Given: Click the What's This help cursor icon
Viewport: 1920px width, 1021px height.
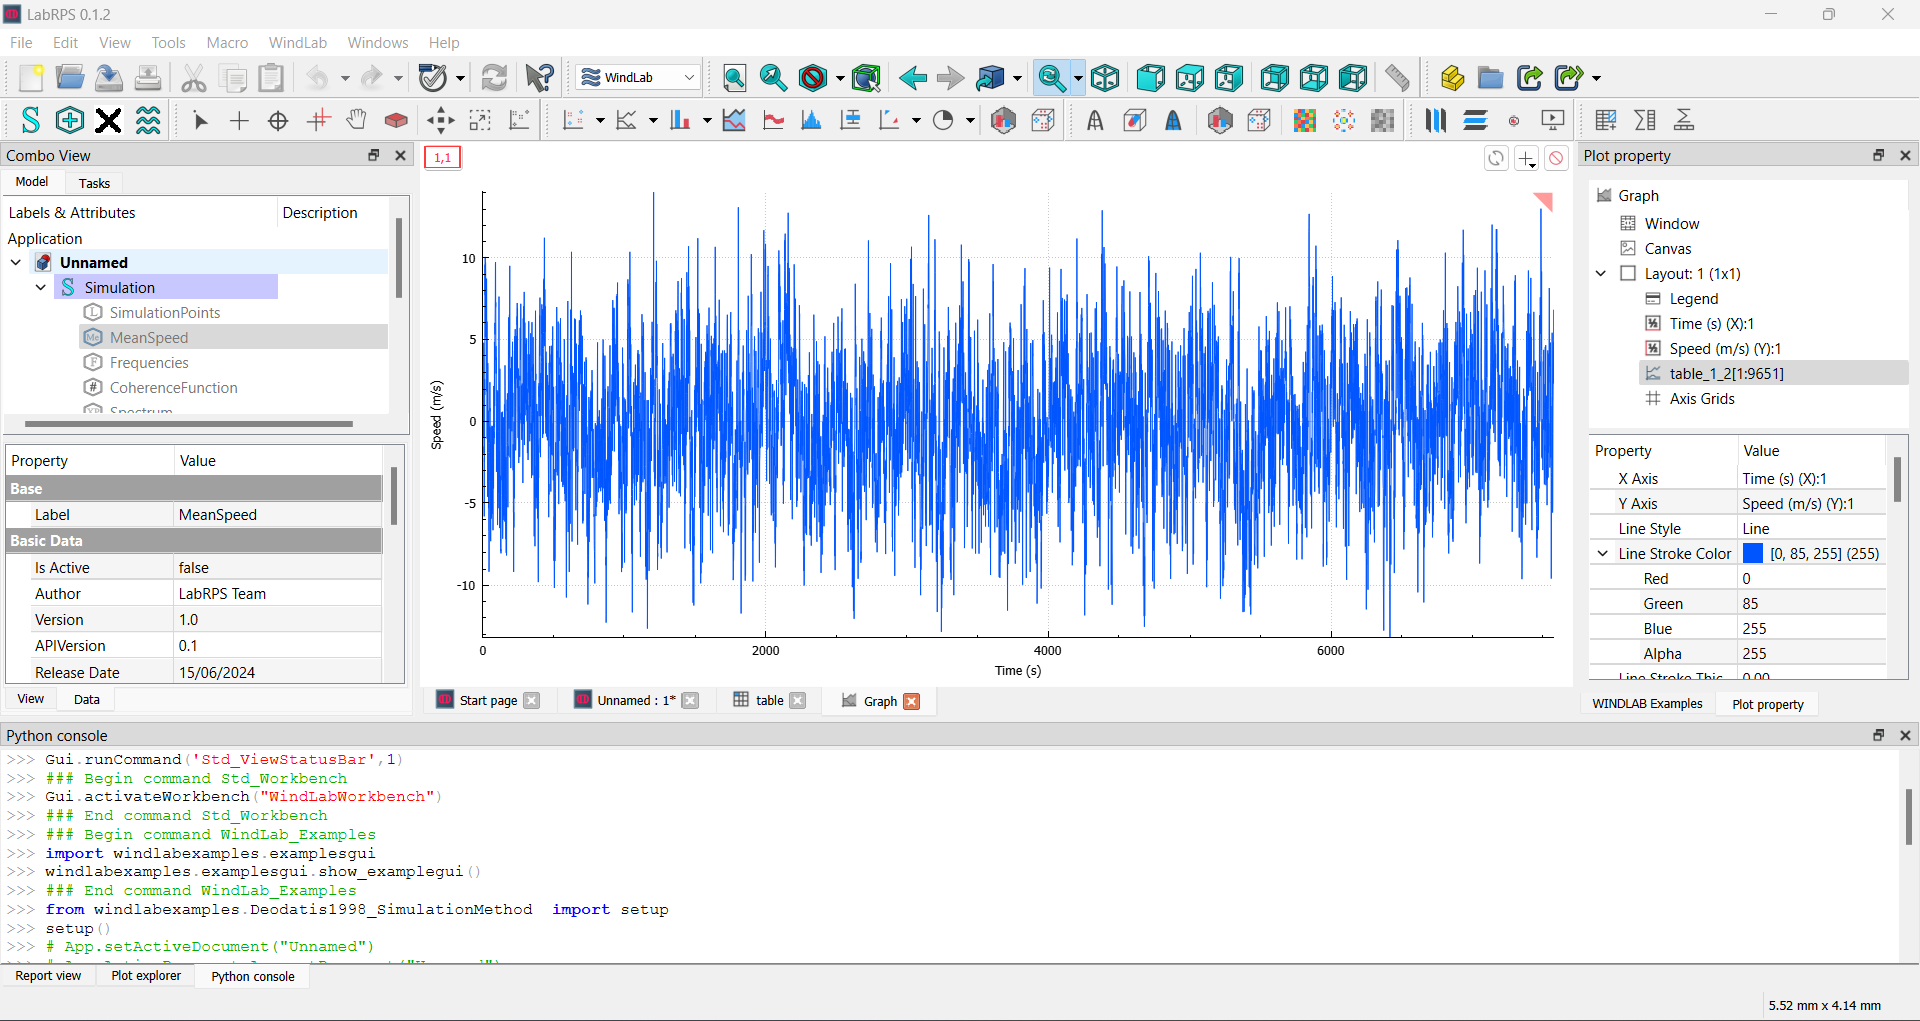Looking at the screenshot, I should click(x=539, y=78).
